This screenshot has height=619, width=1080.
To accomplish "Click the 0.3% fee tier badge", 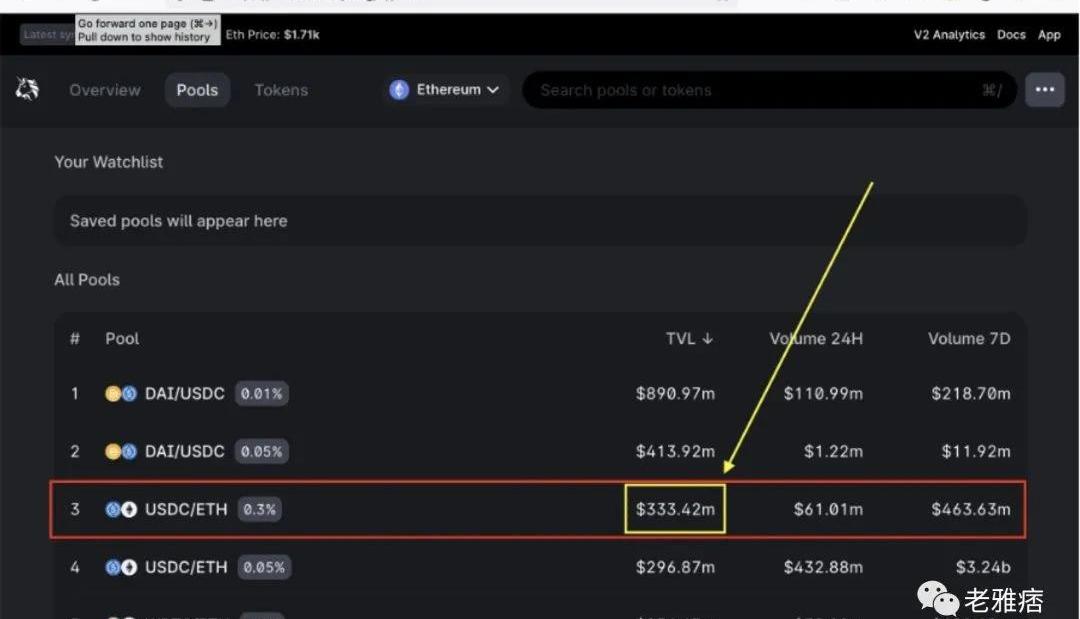I will (260, 510).
